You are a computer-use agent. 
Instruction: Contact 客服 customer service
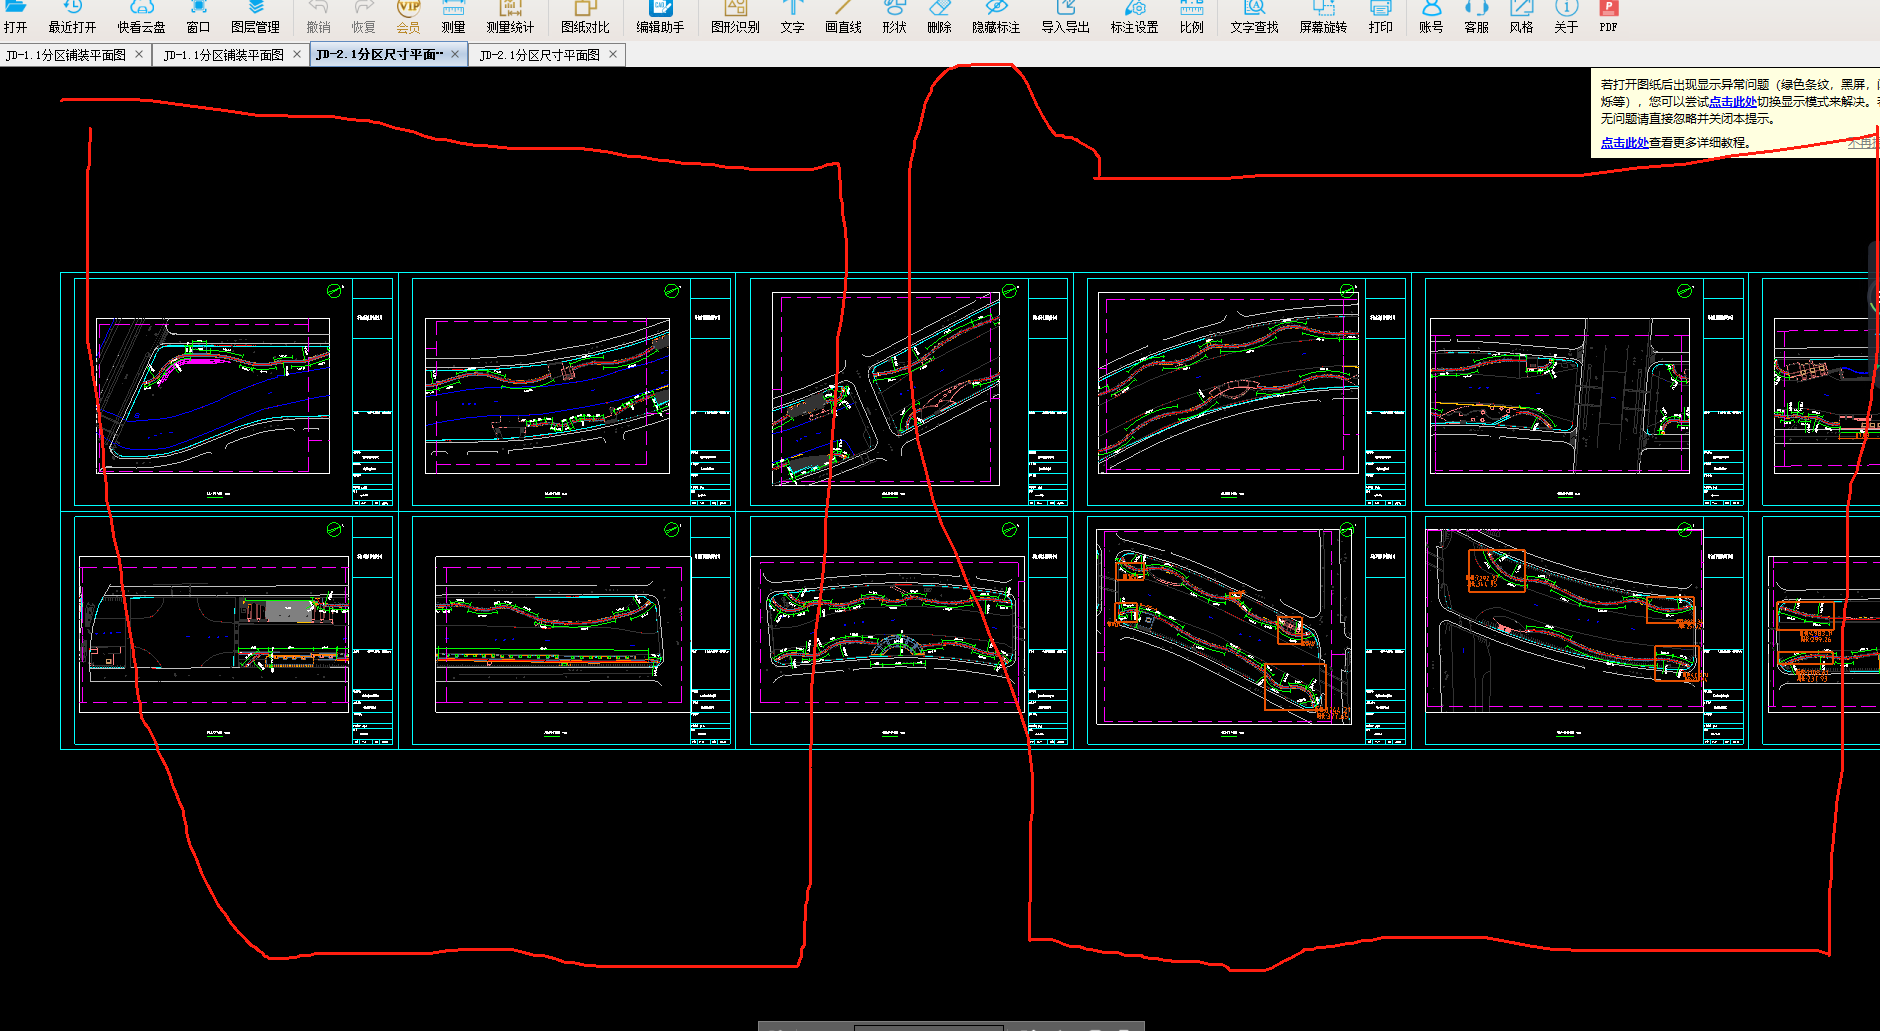click(1476, 17)
